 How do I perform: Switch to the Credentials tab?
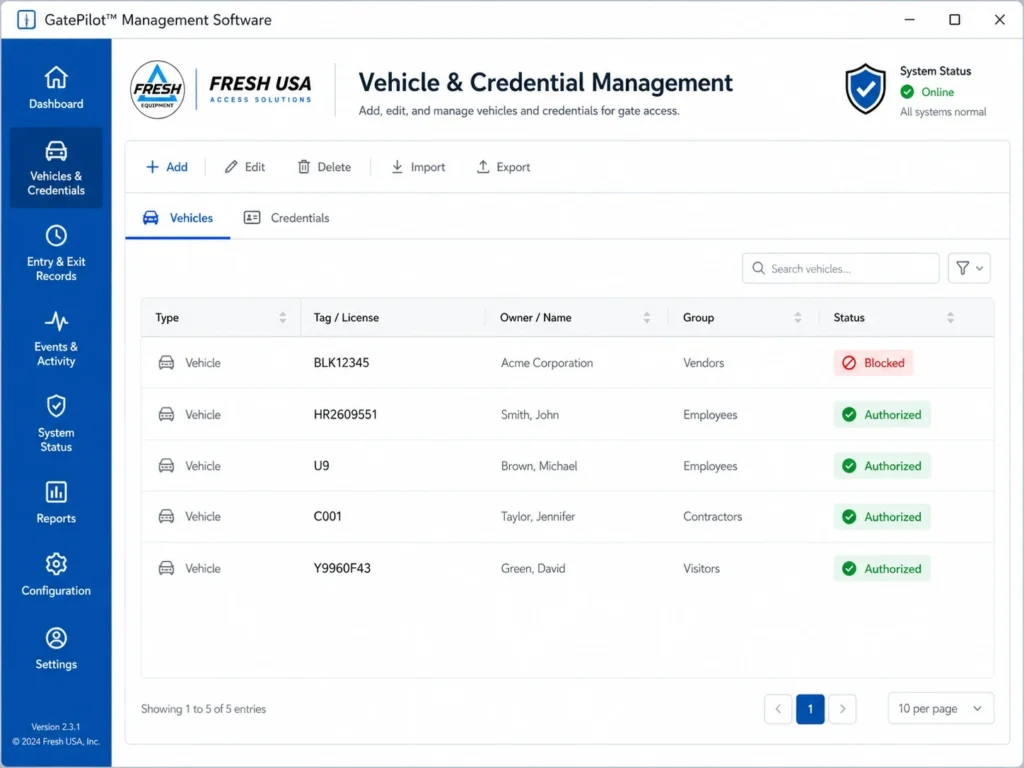pyautogui.click(x=286, y=217)
